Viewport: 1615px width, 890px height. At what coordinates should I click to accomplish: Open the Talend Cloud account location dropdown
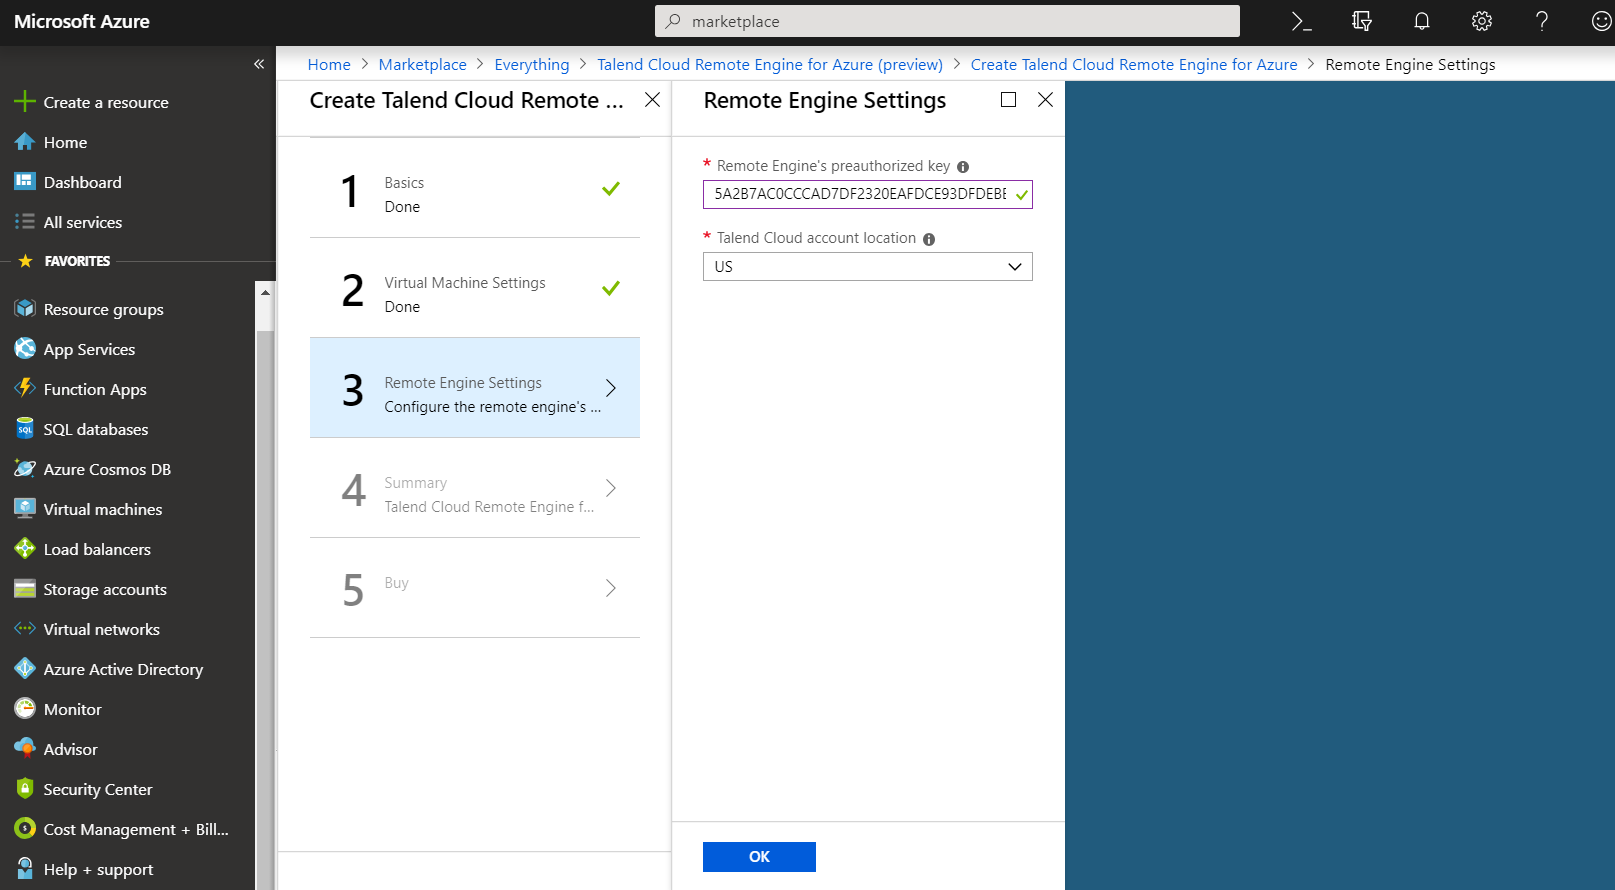[x=868, y=267]
